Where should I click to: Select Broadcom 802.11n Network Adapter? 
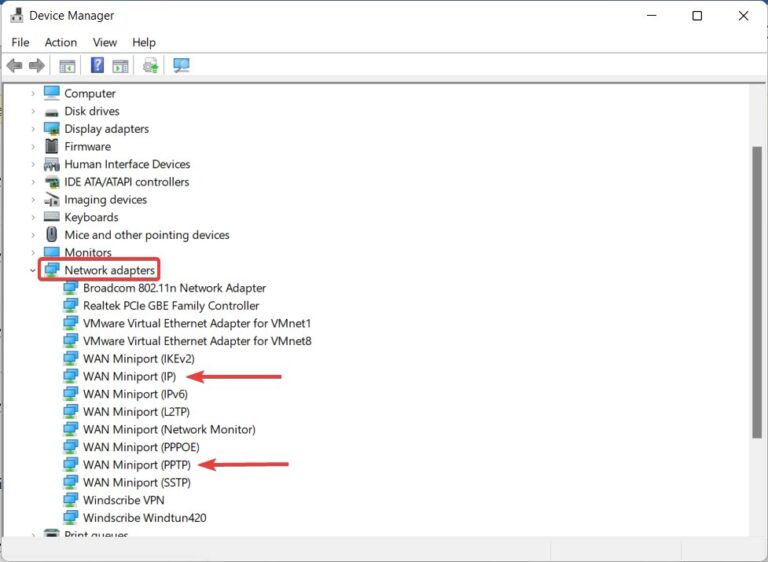[x=174, y=288]
